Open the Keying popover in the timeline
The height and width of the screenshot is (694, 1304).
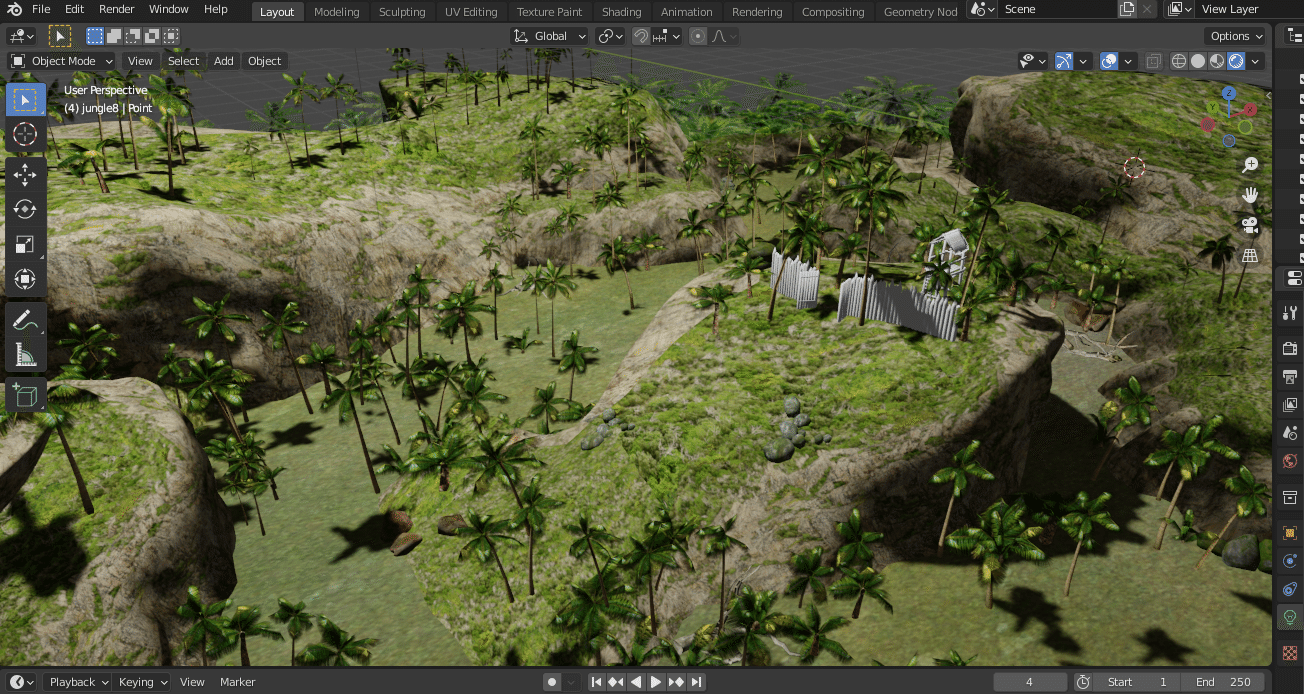(142, 682)
